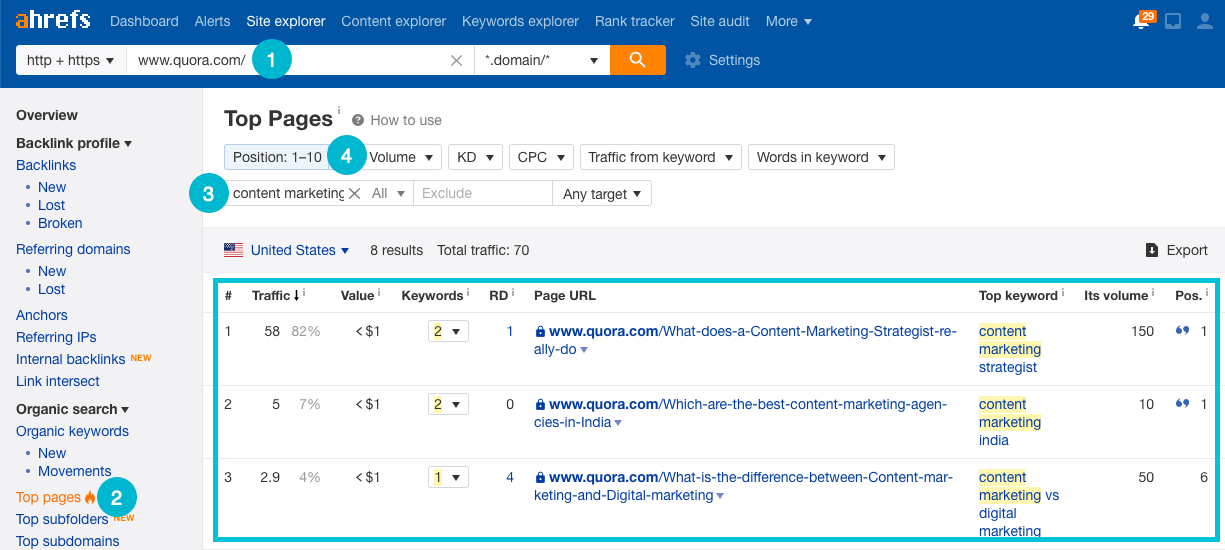
Task: Open Internal backlinks in sidebar
Action: pos(71,359)
